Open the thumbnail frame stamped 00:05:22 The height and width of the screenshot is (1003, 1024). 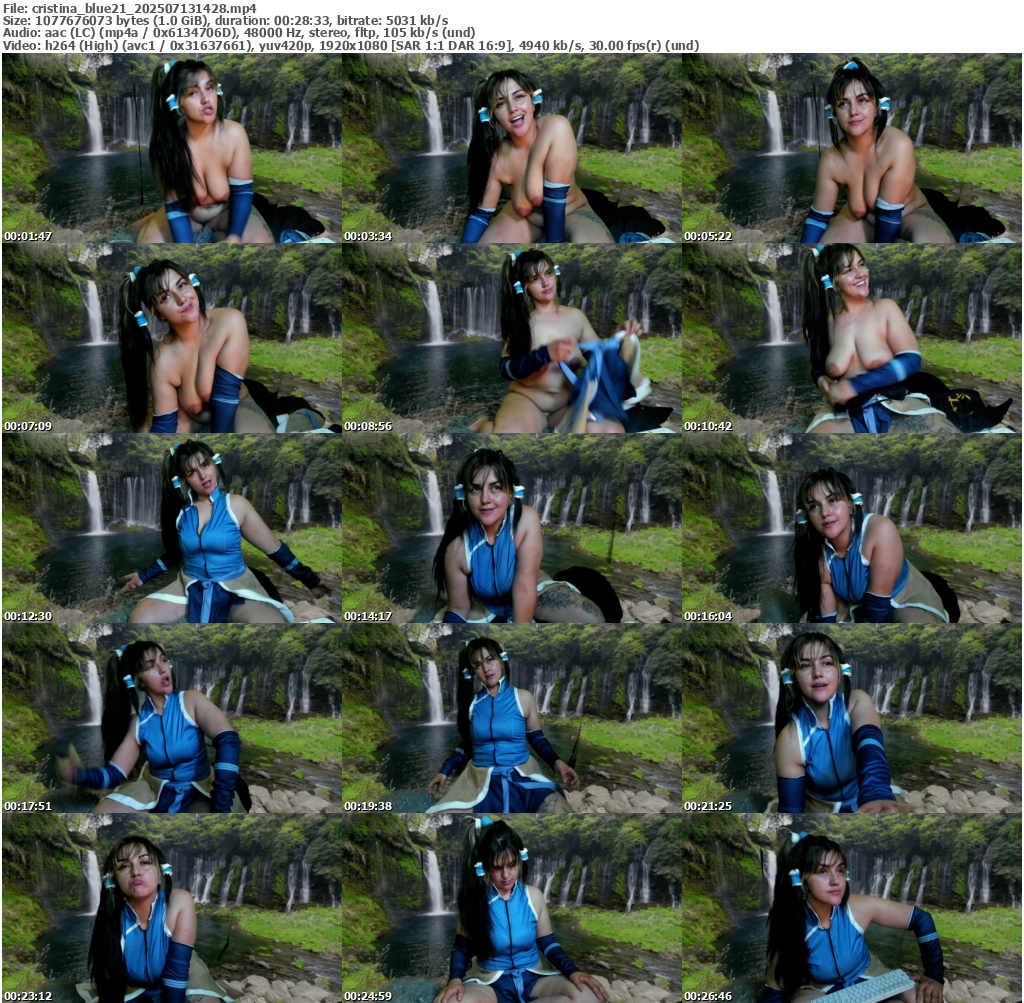(852, 148)
